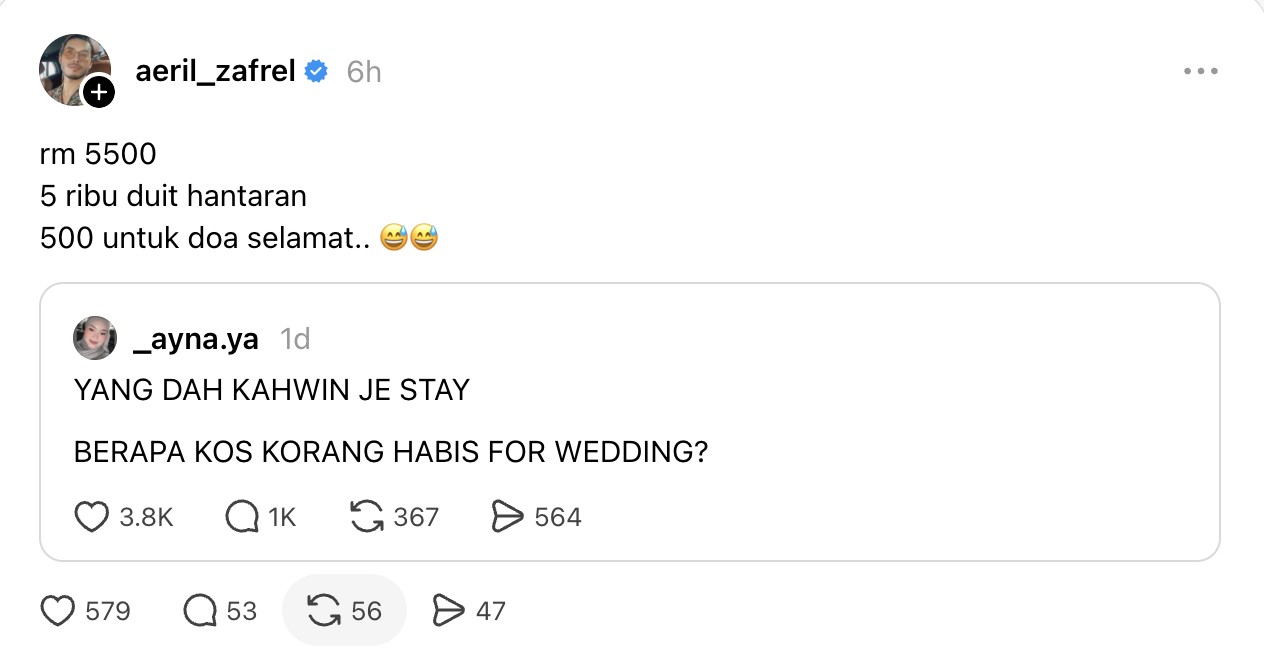Open the three-dot more options menu
This screenshot has width=1264, height=650.
[x=1200, y=72]
